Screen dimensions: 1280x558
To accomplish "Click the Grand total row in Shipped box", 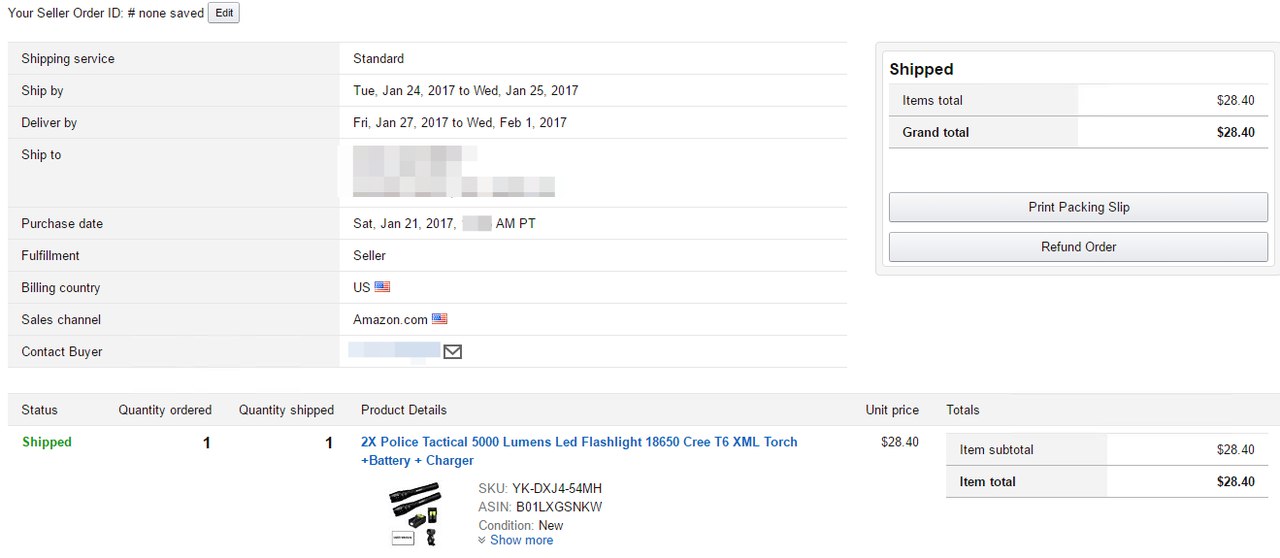I will pyautogui.click(x=1078, y=132).
